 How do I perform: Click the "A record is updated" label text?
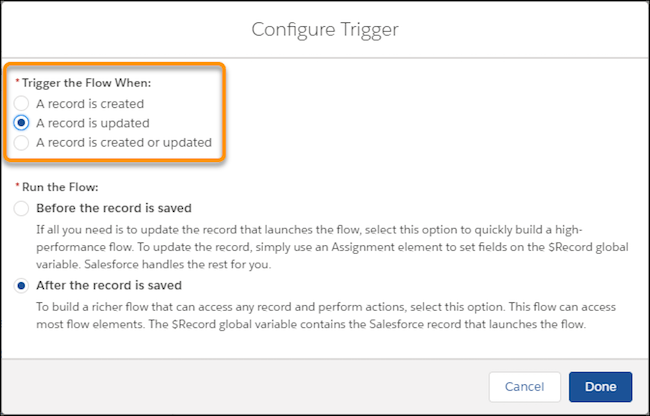pos(93,123)
